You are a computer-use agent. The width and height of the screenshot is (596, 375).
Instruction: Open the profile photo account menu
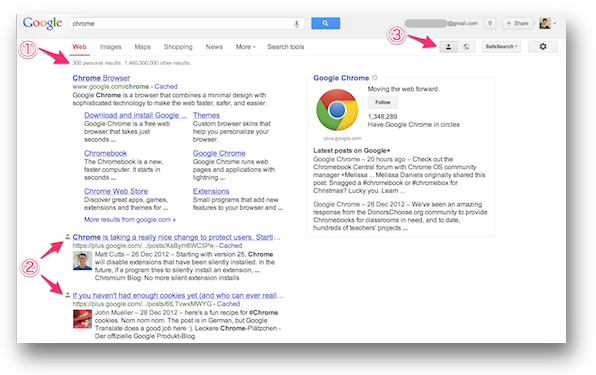tap(547, 24)
